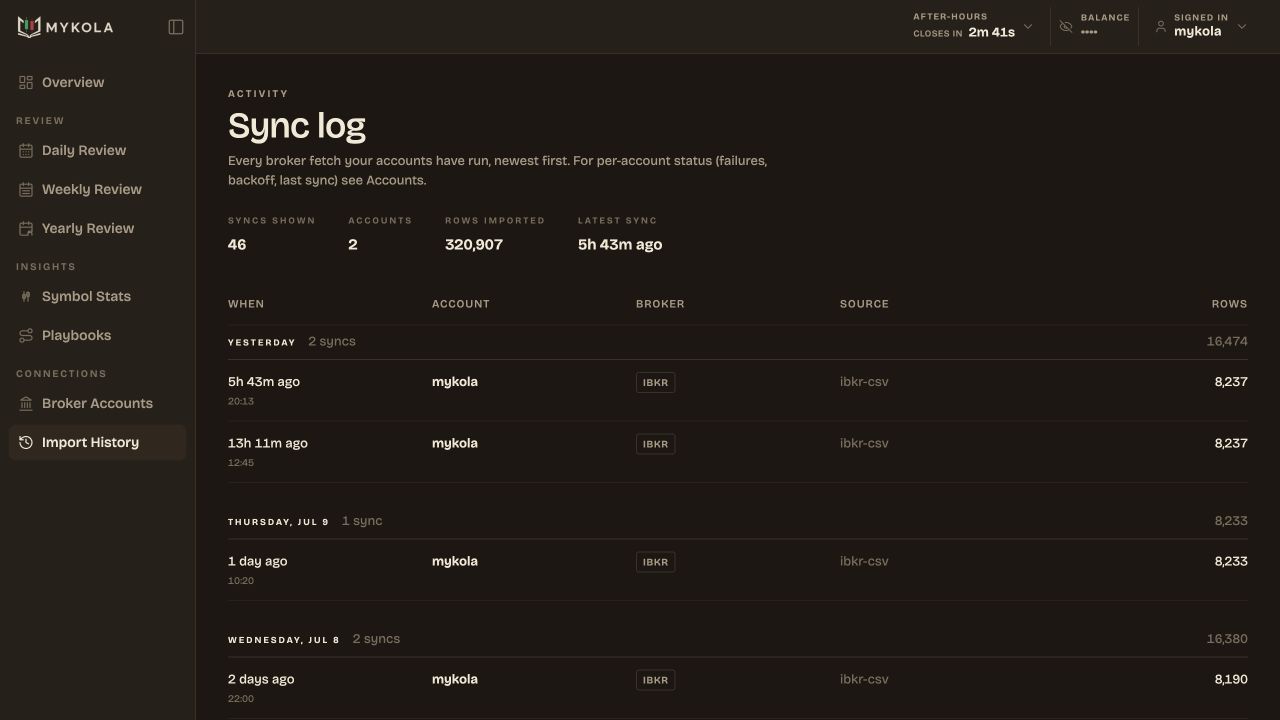Click IBKR badge in 2 days ago row
1280x720 pixels.
click(x=655, y=680)
